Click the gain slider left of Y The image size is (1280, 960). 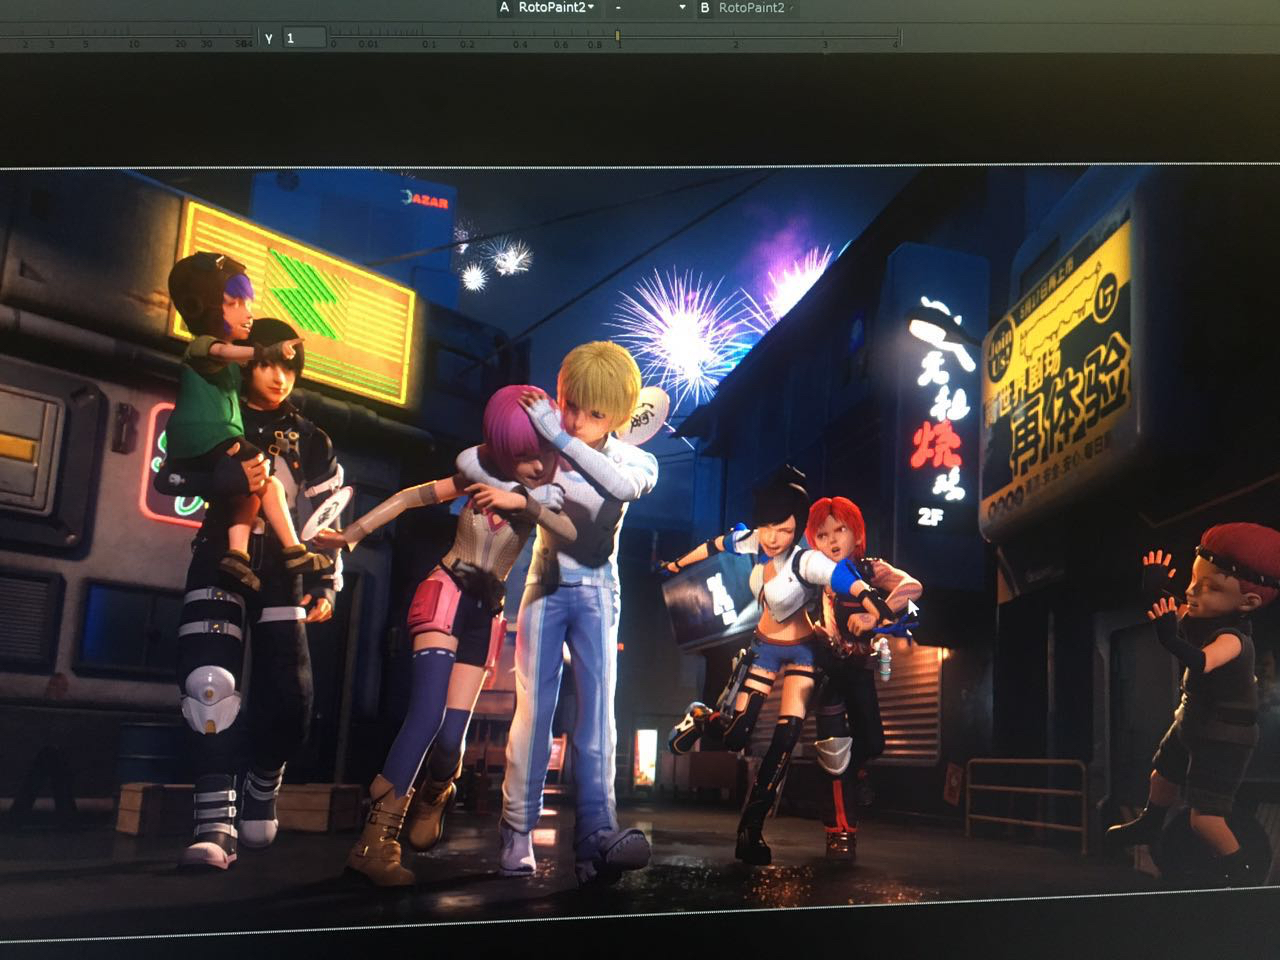tap(127, 39)
